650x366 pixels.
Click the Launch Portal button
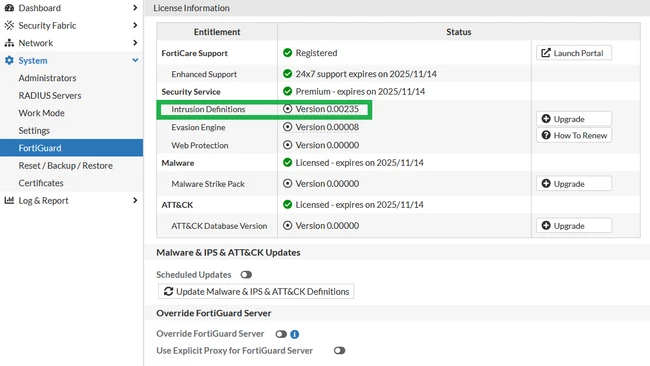574,53
